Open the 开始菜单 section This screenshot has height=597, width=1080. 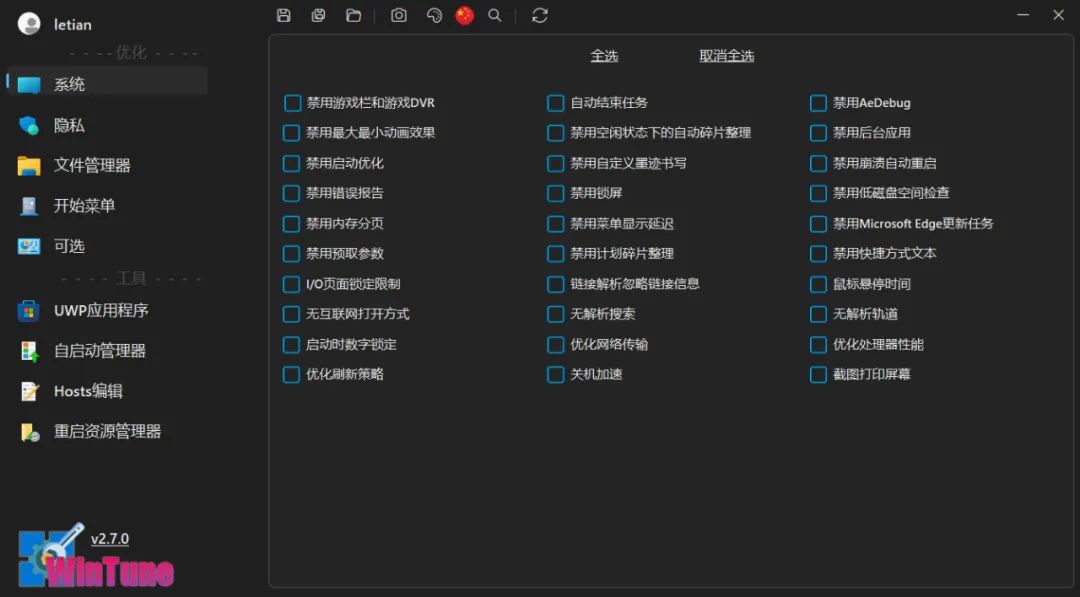84,205
